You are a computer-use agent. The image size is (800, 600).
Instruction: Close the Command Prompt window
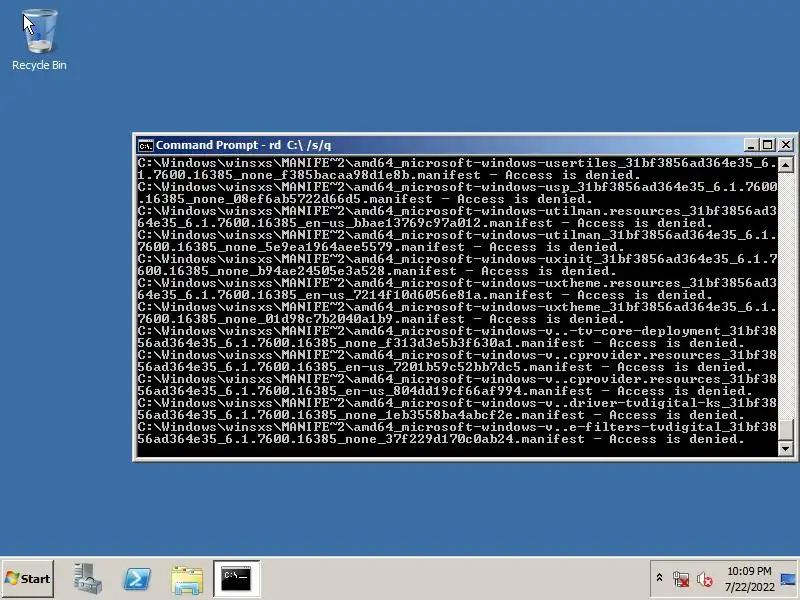[x=786, y=145]
